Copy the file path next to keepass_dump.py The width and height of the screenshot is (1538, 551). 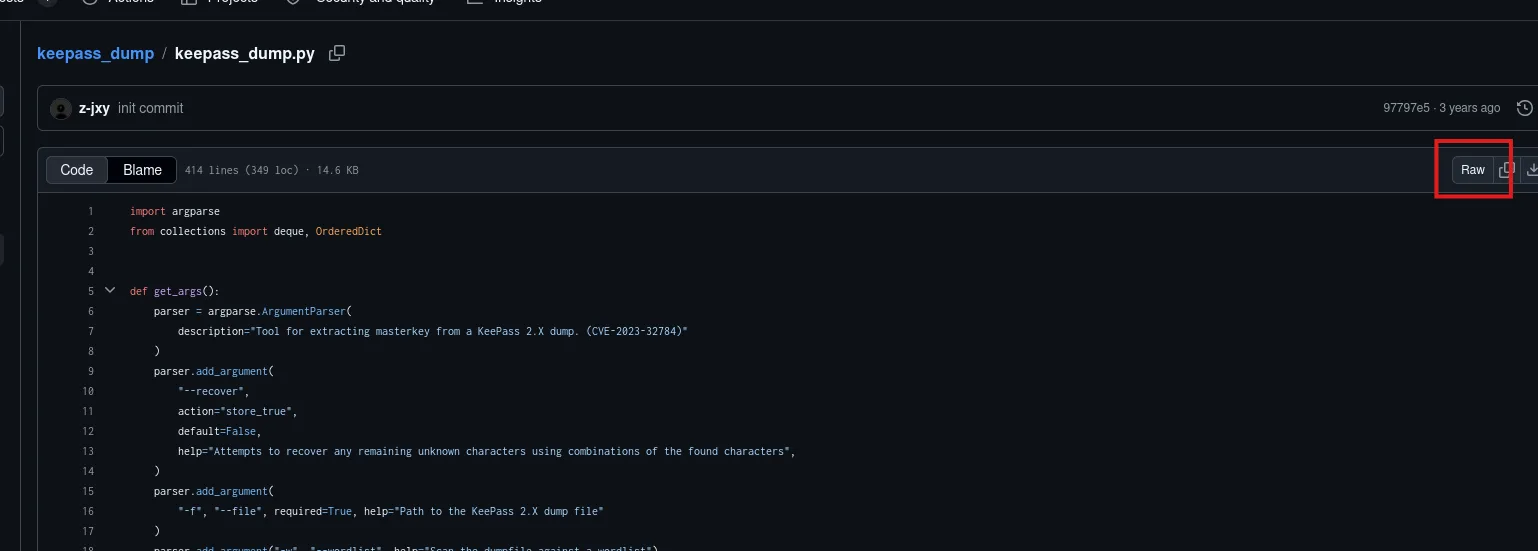pyautogui.click(x=337, y=53)
